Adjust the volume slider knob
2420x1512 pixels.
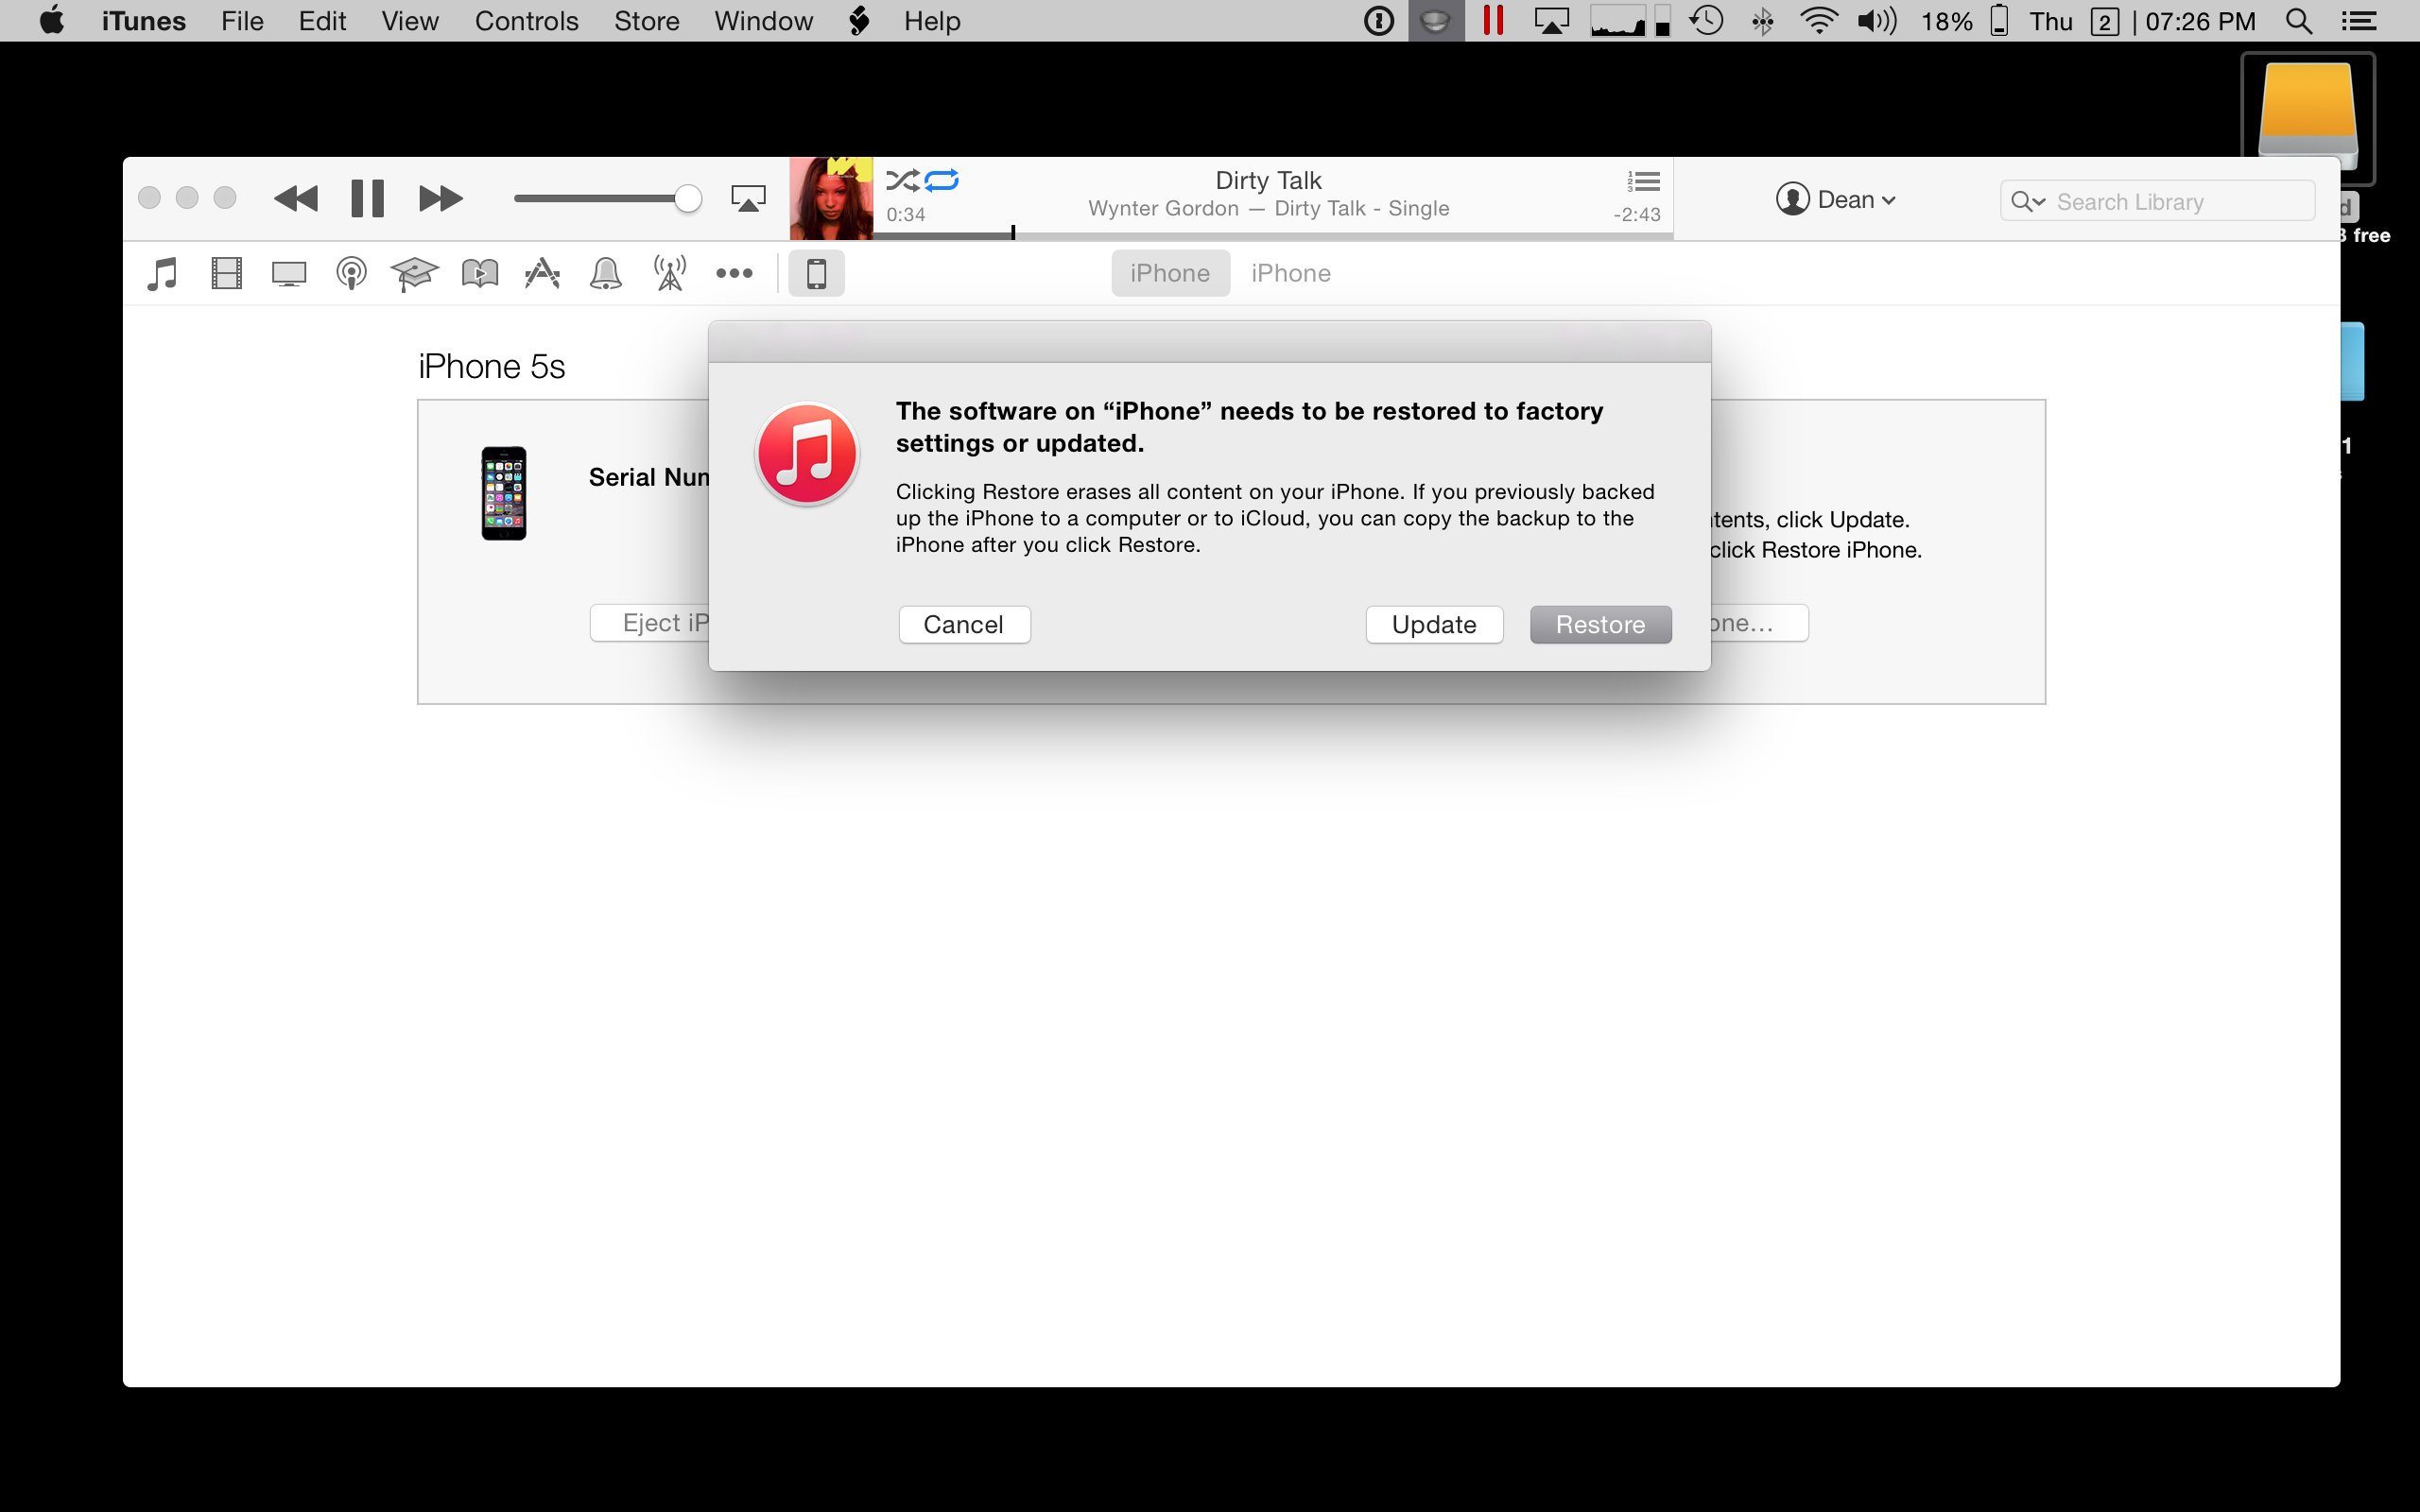(x=687, y=198)
